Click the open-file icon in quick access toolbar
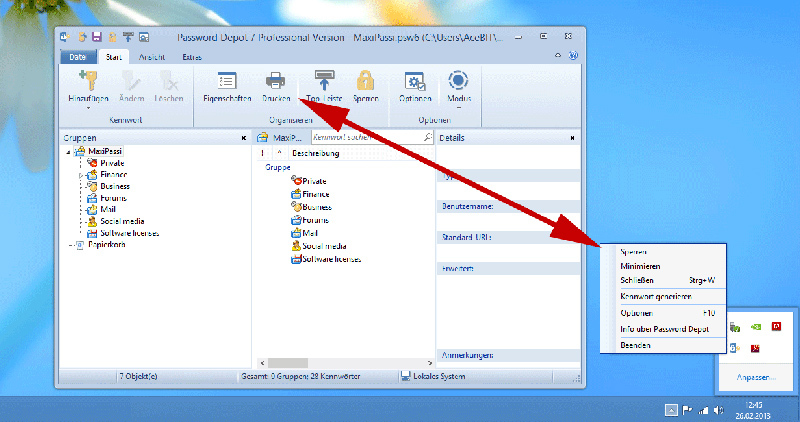The width and height of the screenshot is (800, 422). (x=81, y=37)
